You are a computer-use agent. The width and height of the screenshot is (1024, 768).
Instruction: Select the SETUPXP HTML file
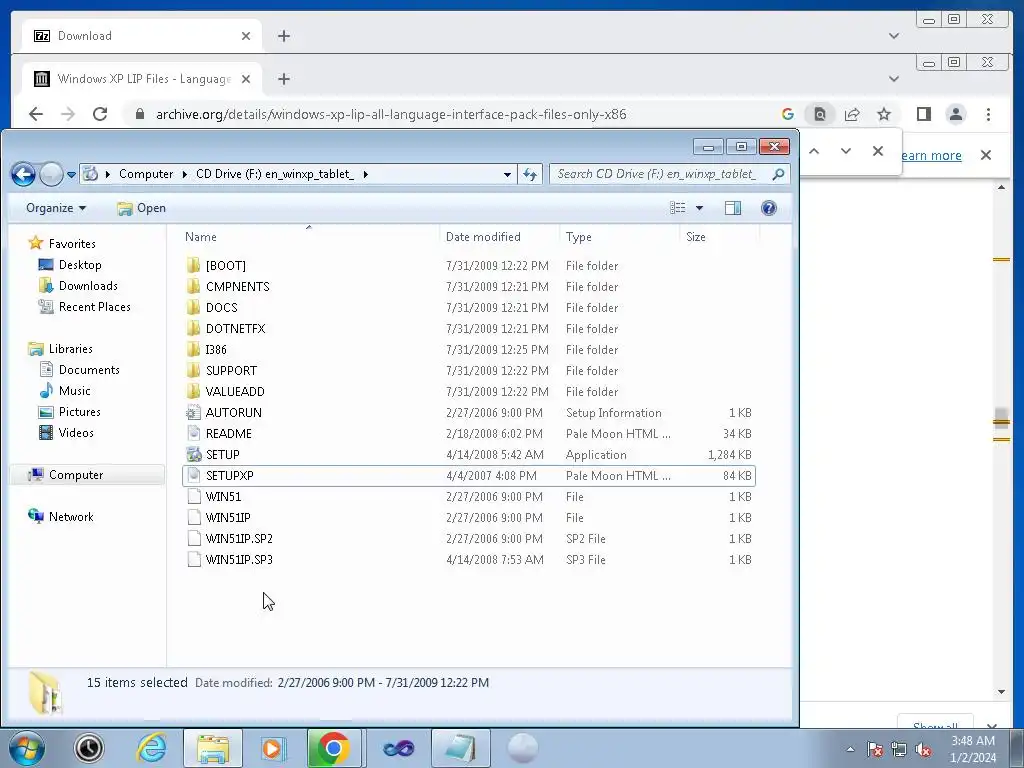(x=468, y=475)
